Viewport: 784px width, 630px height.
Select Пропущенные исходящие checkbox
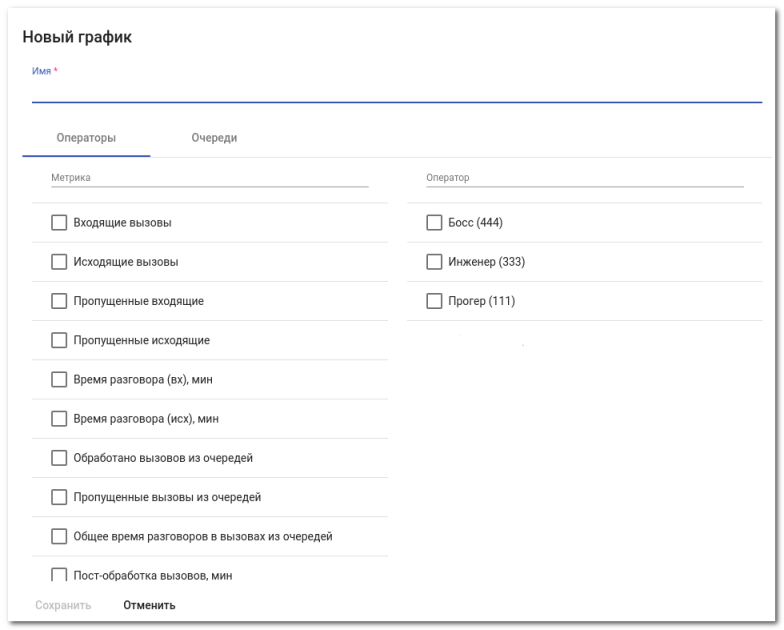59,340
